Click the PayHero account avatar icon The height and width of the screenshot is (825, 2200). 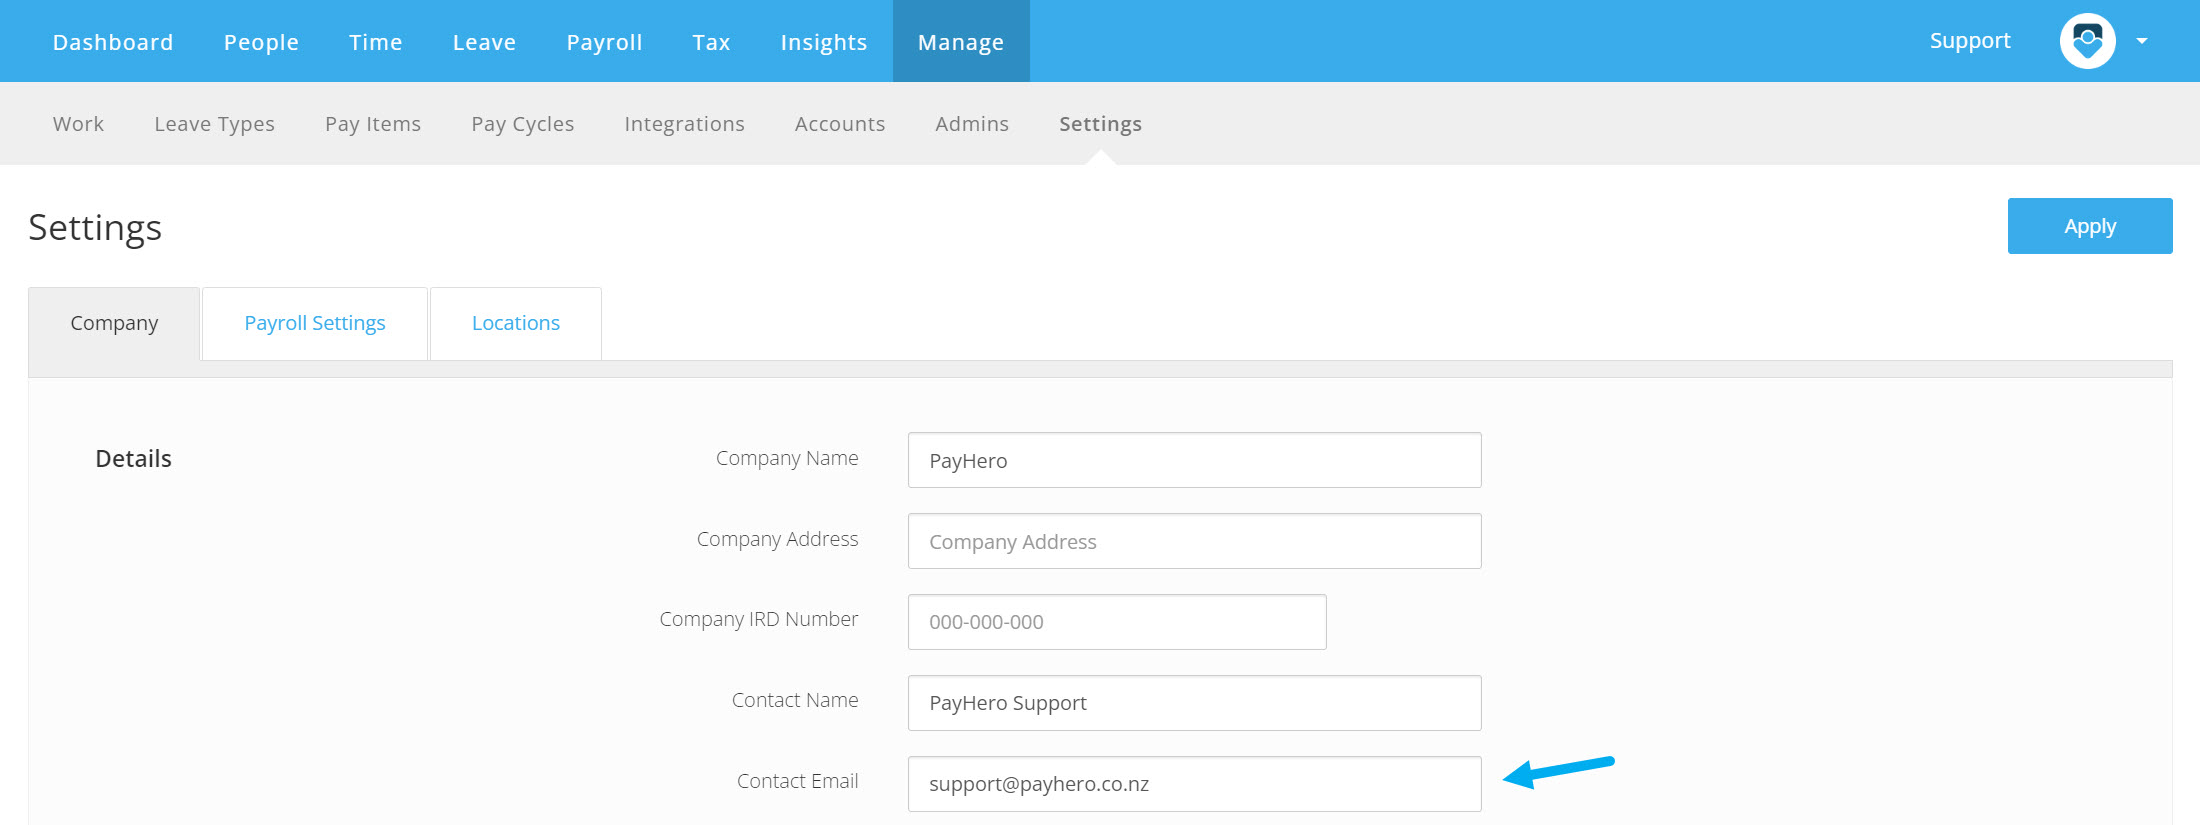2087,41
